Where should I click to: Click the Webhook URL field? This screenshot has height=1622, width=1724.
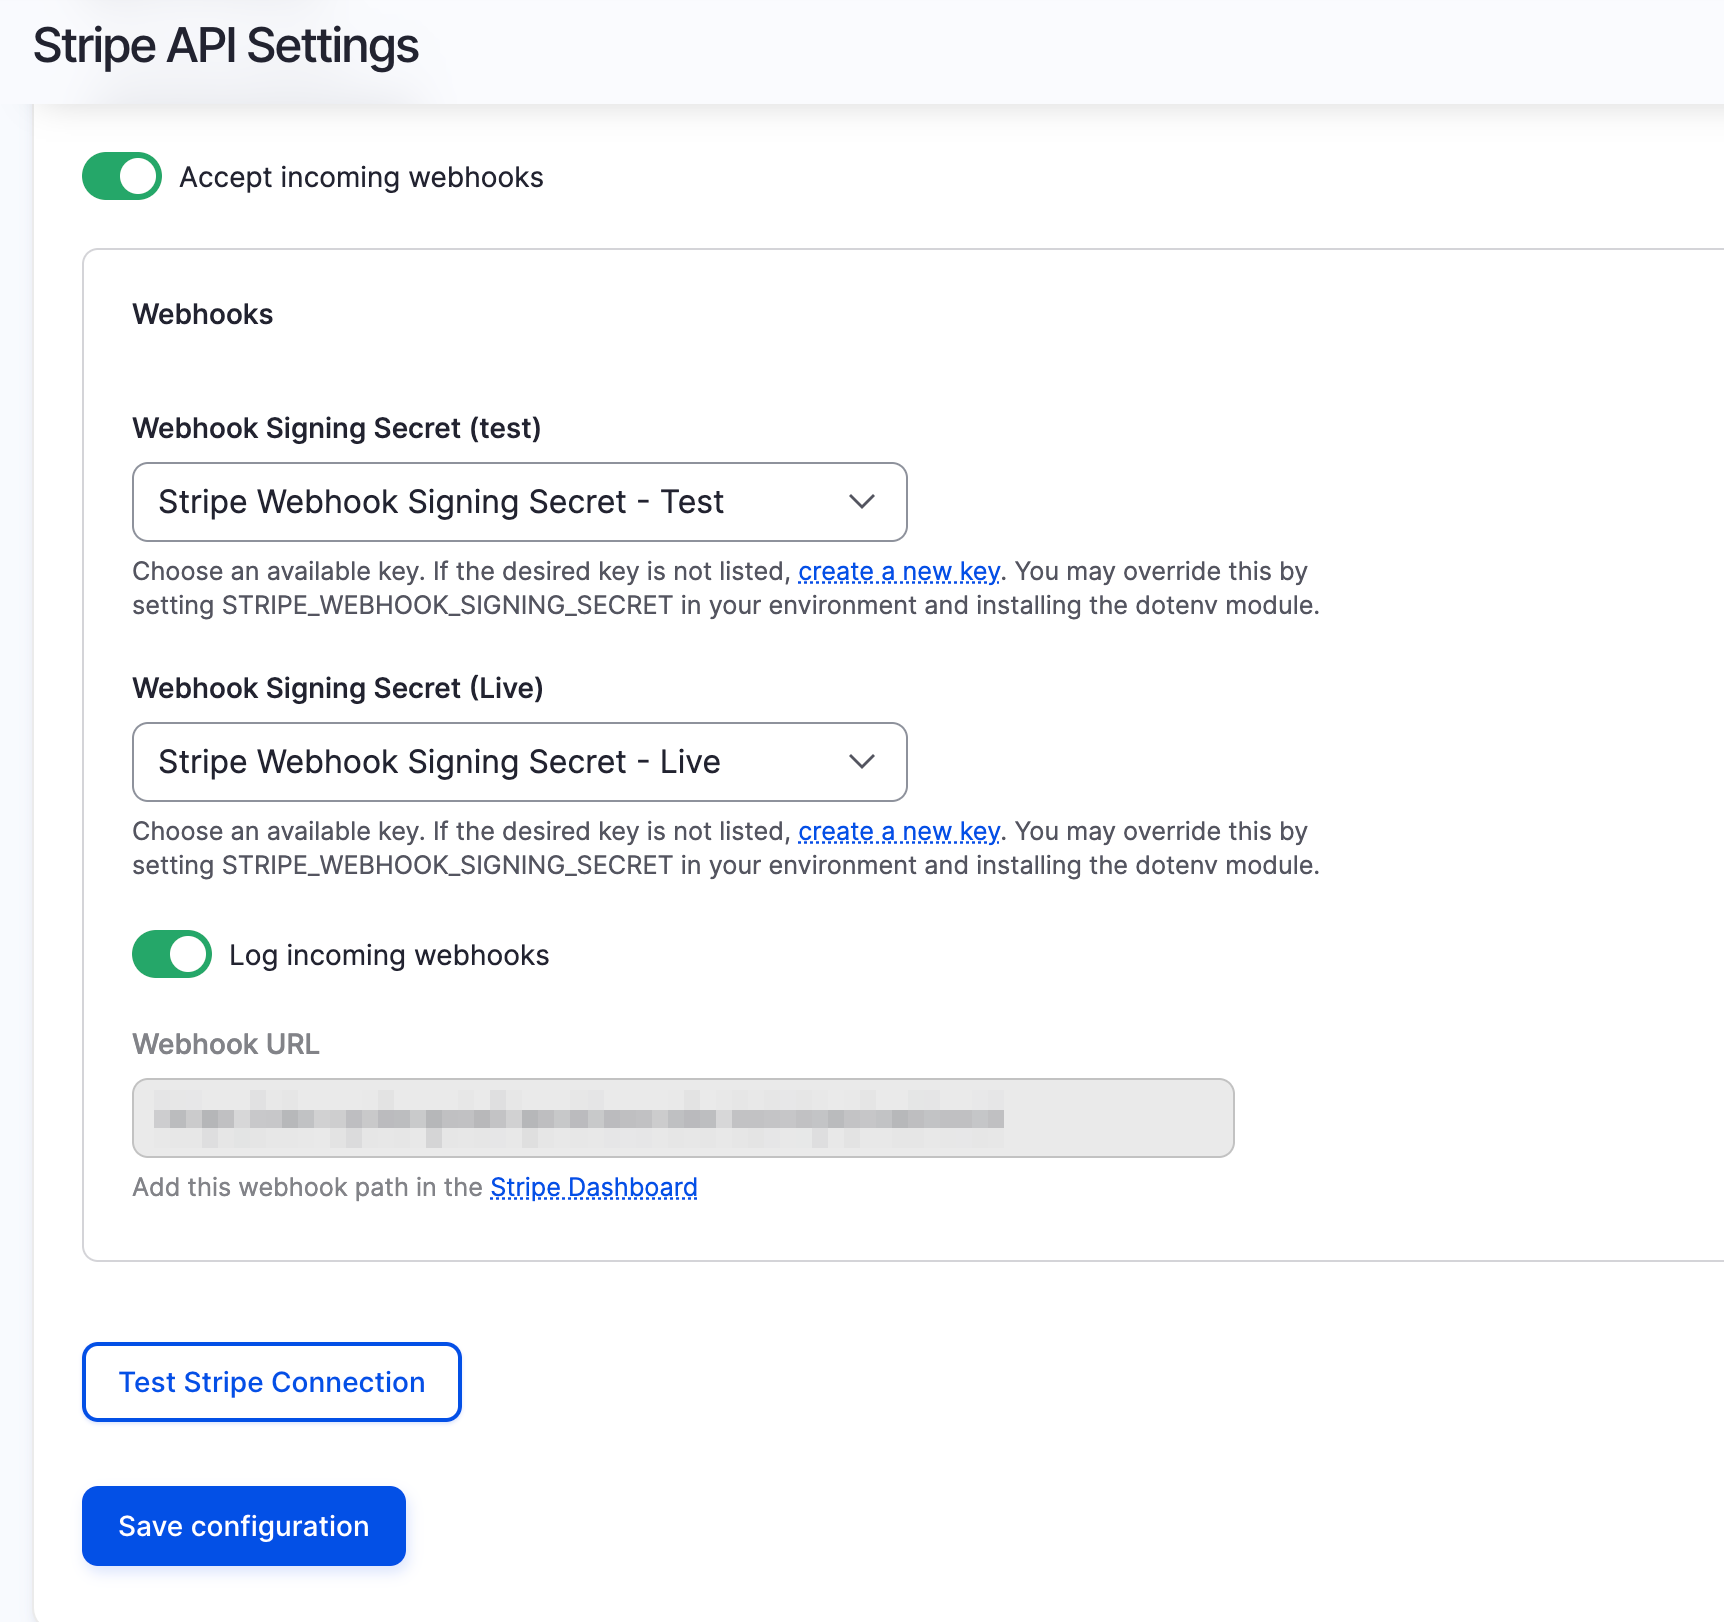pyautogui.click(x=683, y=1118)
